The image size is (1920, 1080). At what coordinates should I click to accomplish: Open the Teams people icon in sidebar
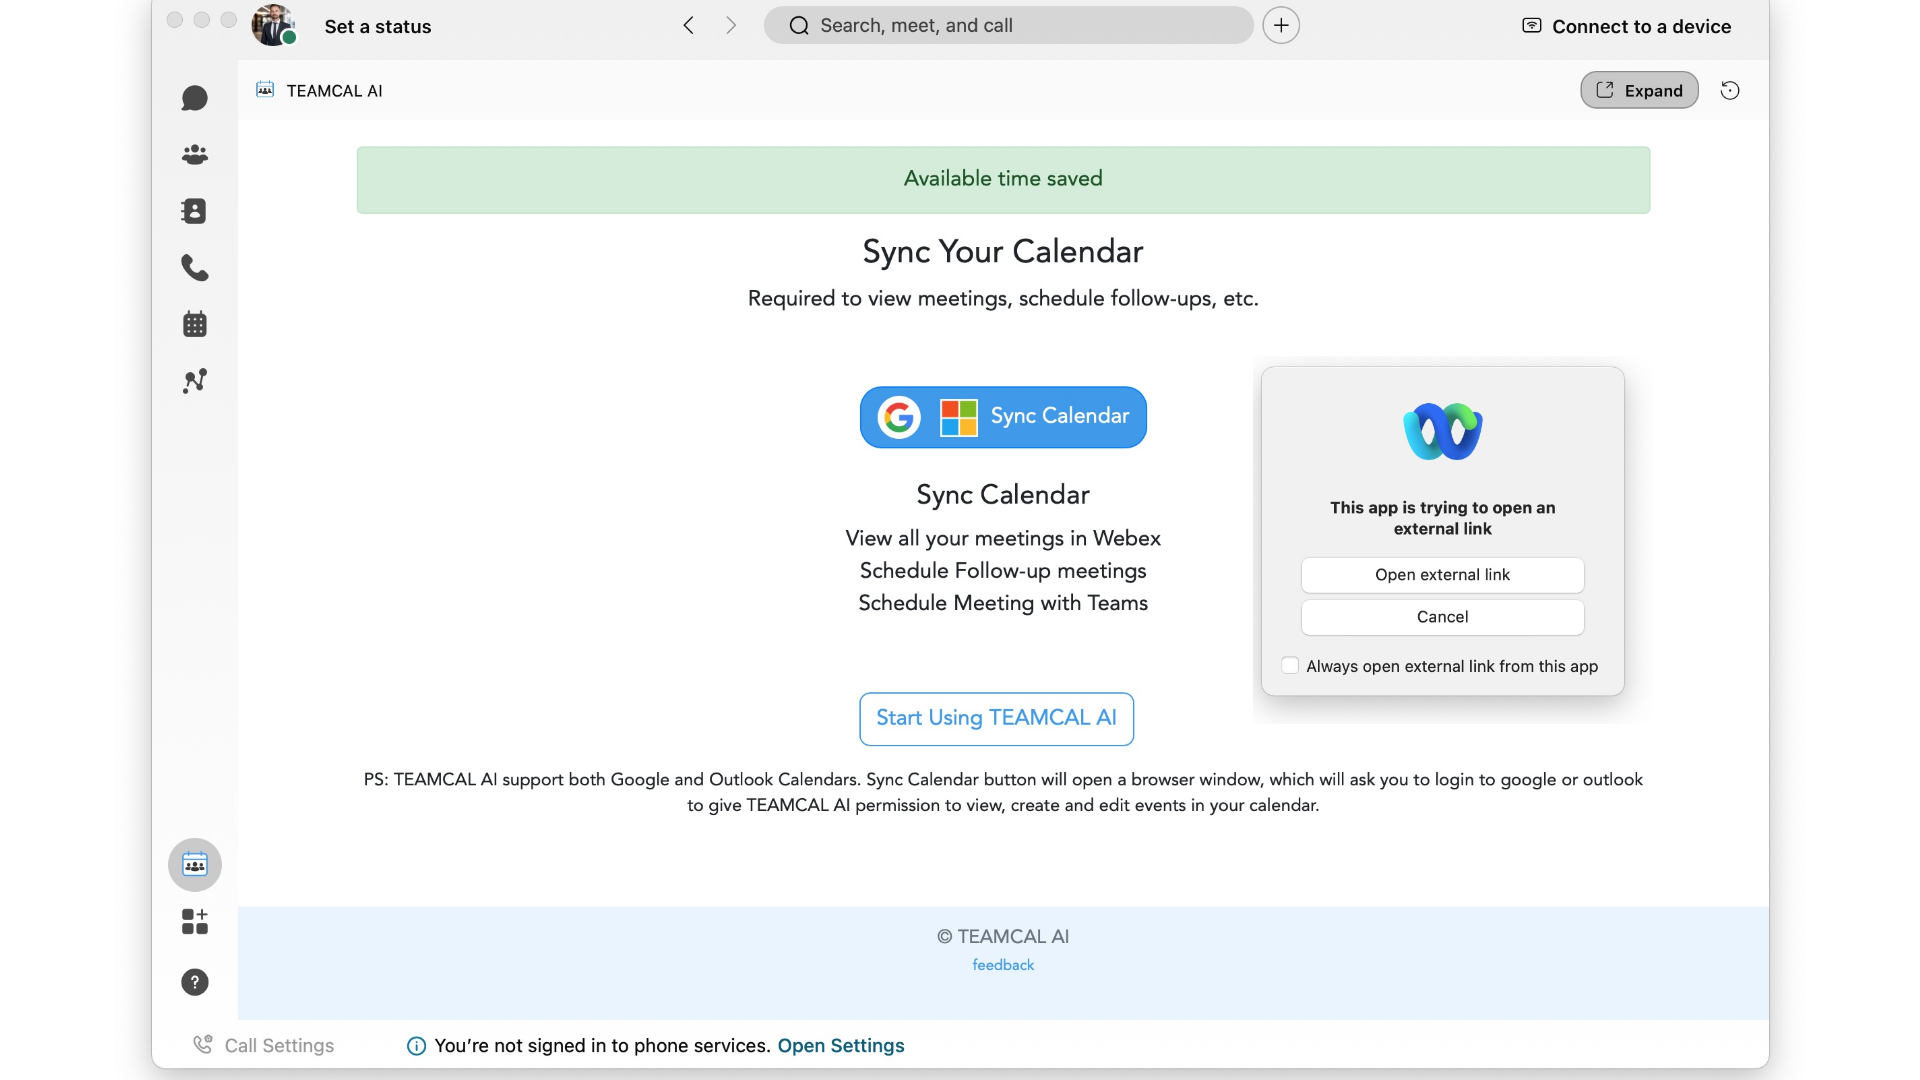195,154
